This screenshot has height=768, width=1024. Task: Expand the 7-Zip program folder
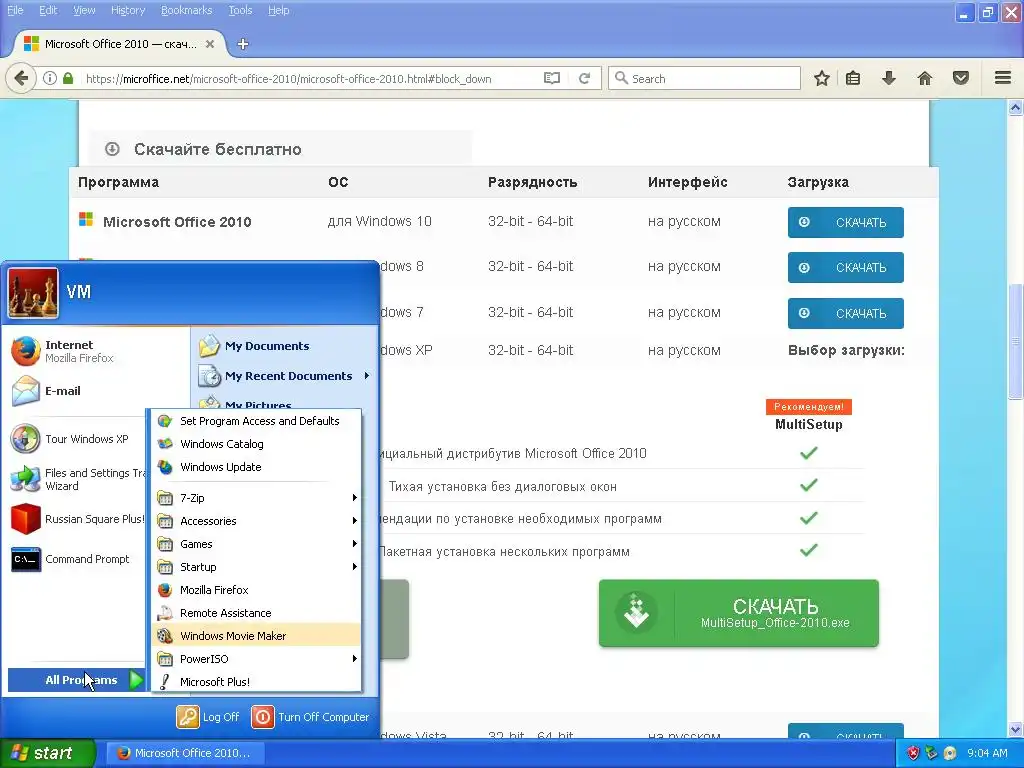[256, 498]
